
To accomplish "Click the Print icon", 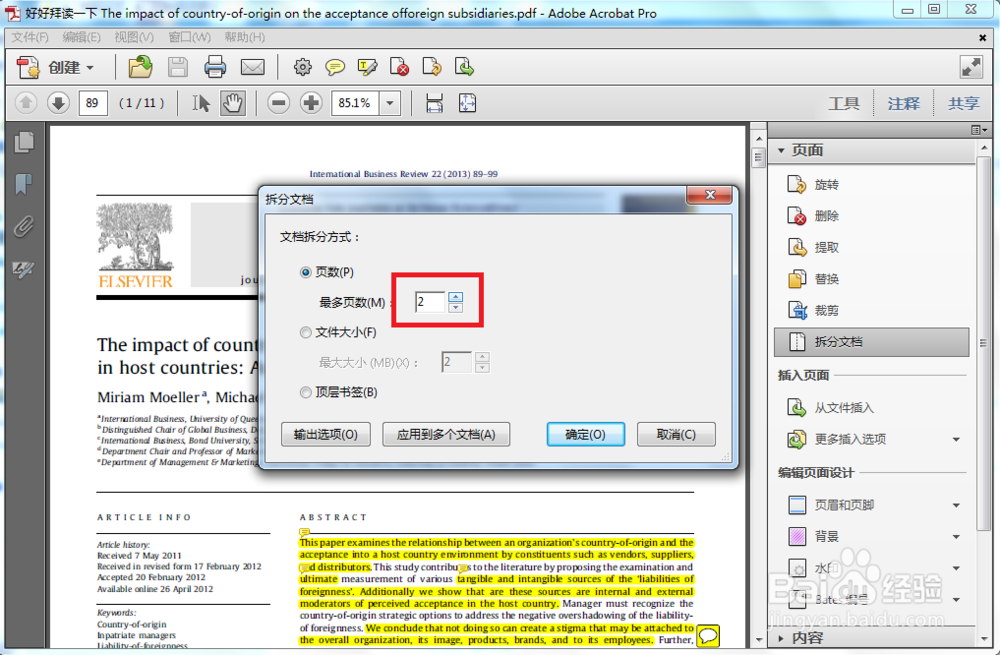I will tap(217, 67).
